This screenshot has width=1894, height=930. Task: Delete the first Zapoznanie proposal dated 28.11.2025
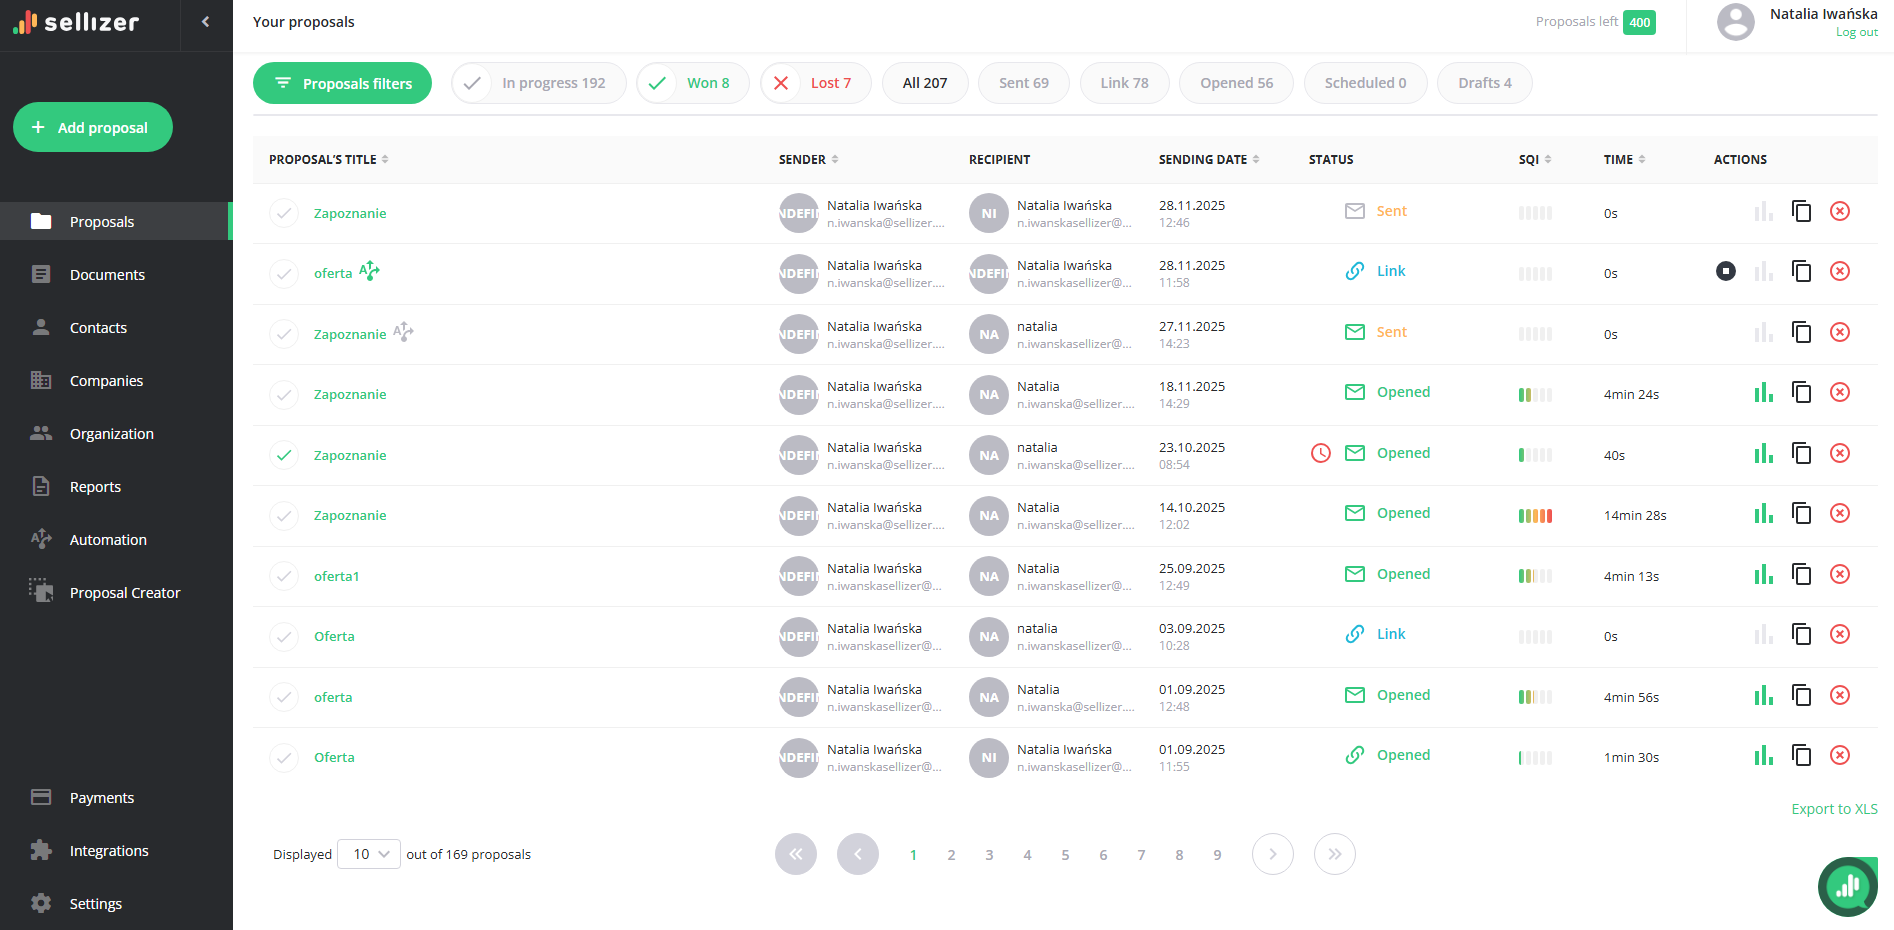[x=1839, y=211]
